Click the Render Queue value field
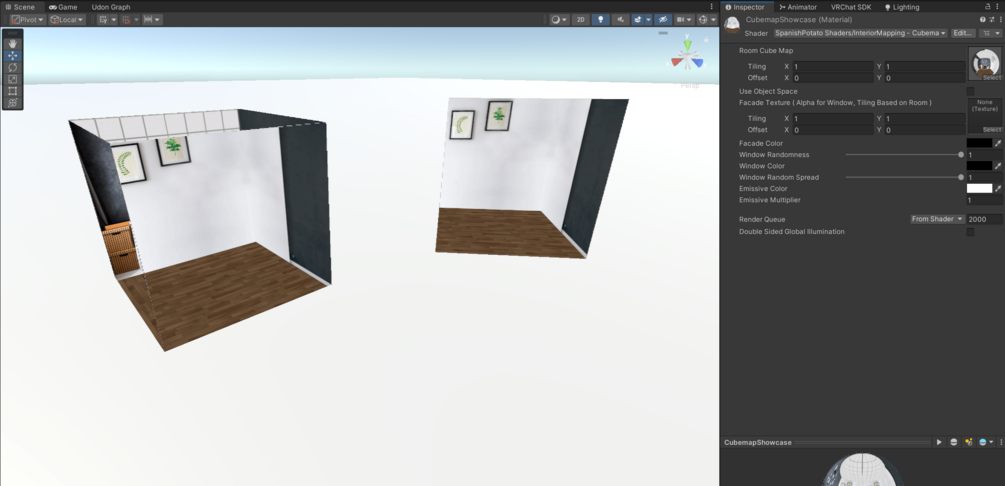 click(984, 219)
